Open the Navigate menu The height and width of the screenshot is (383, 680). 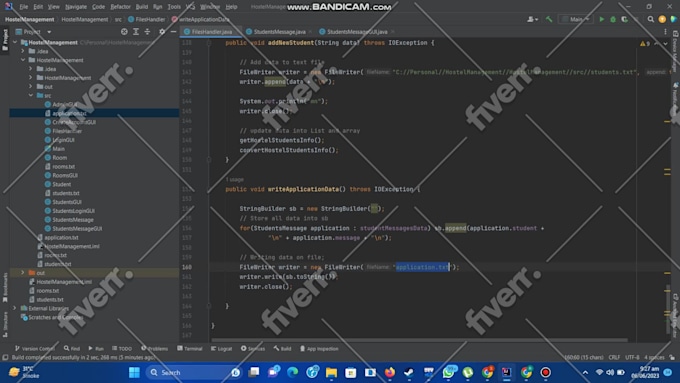76,7
